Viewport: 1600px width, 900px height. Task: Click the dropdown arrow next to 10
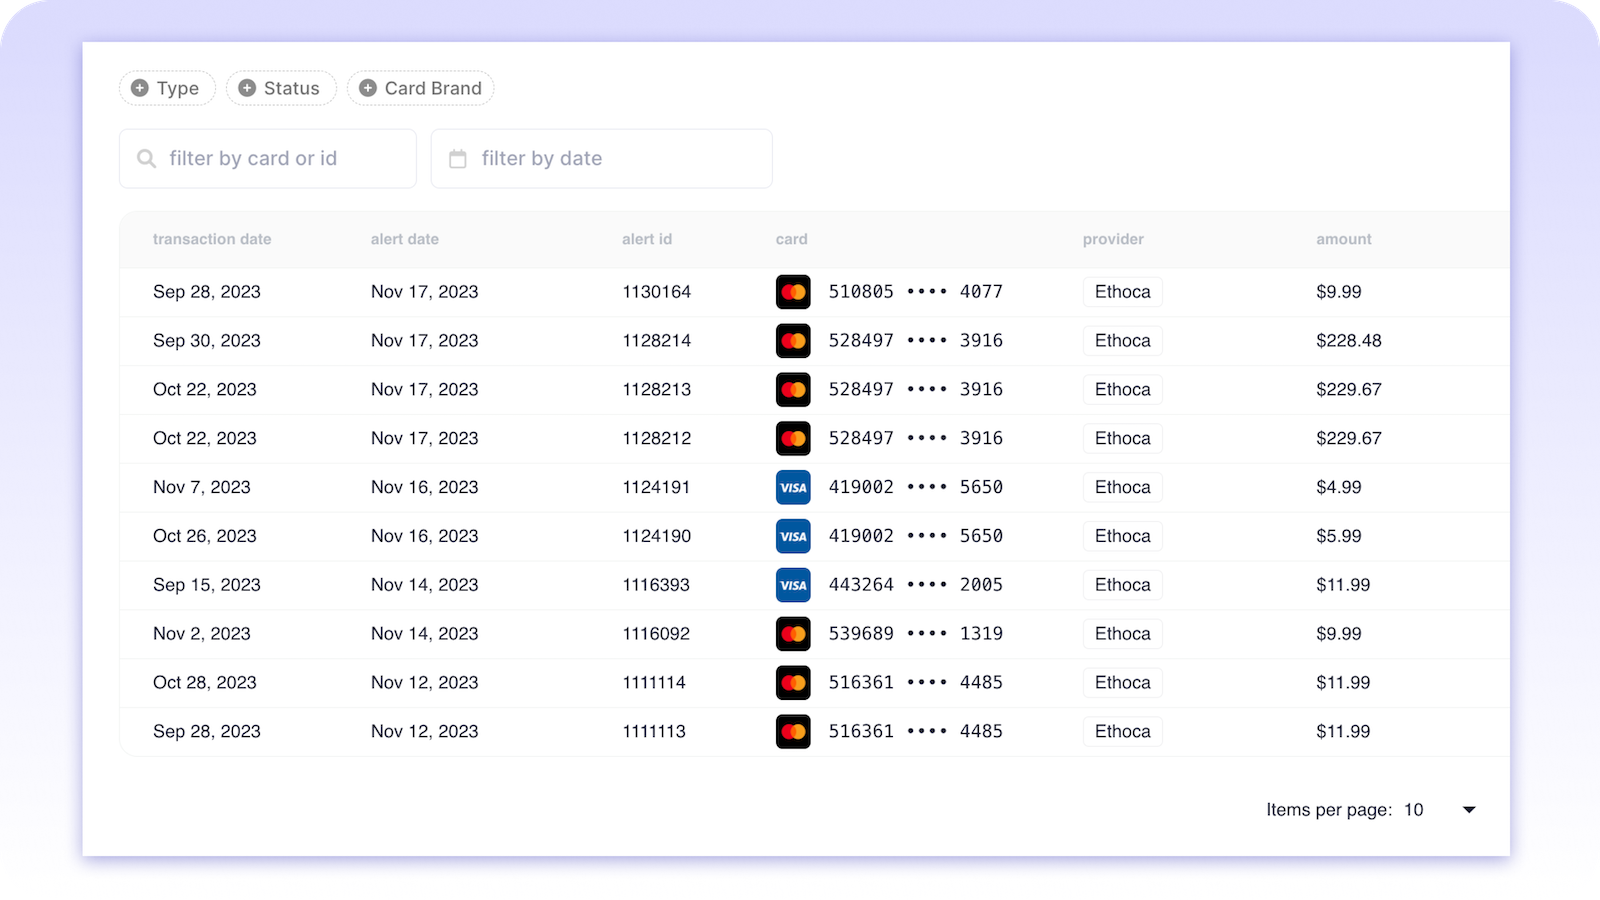[1468, 810]
